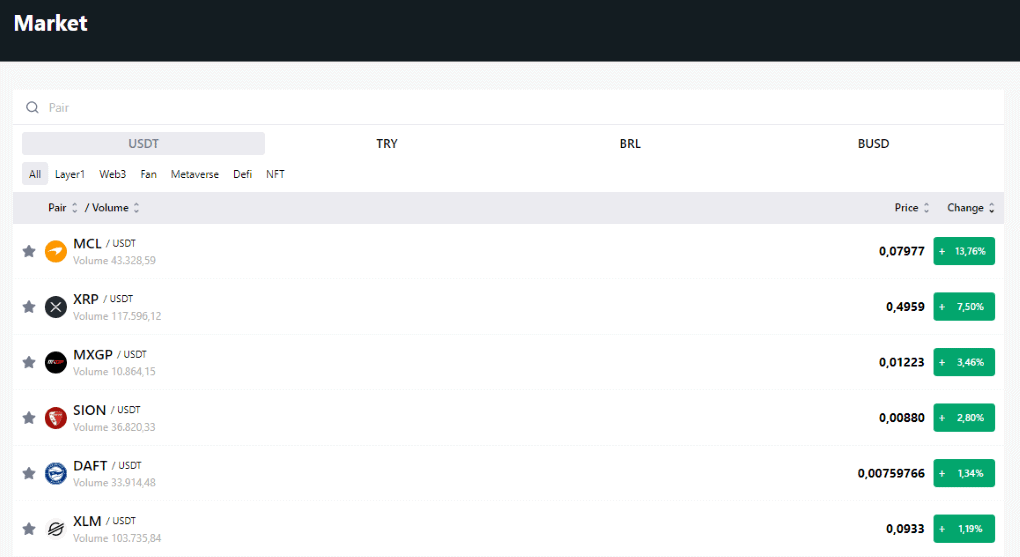Screen dimensions: 1020x557
Task: Sort list by Volume column arrows
Action: pyautogui.click(x=137, y=208)
